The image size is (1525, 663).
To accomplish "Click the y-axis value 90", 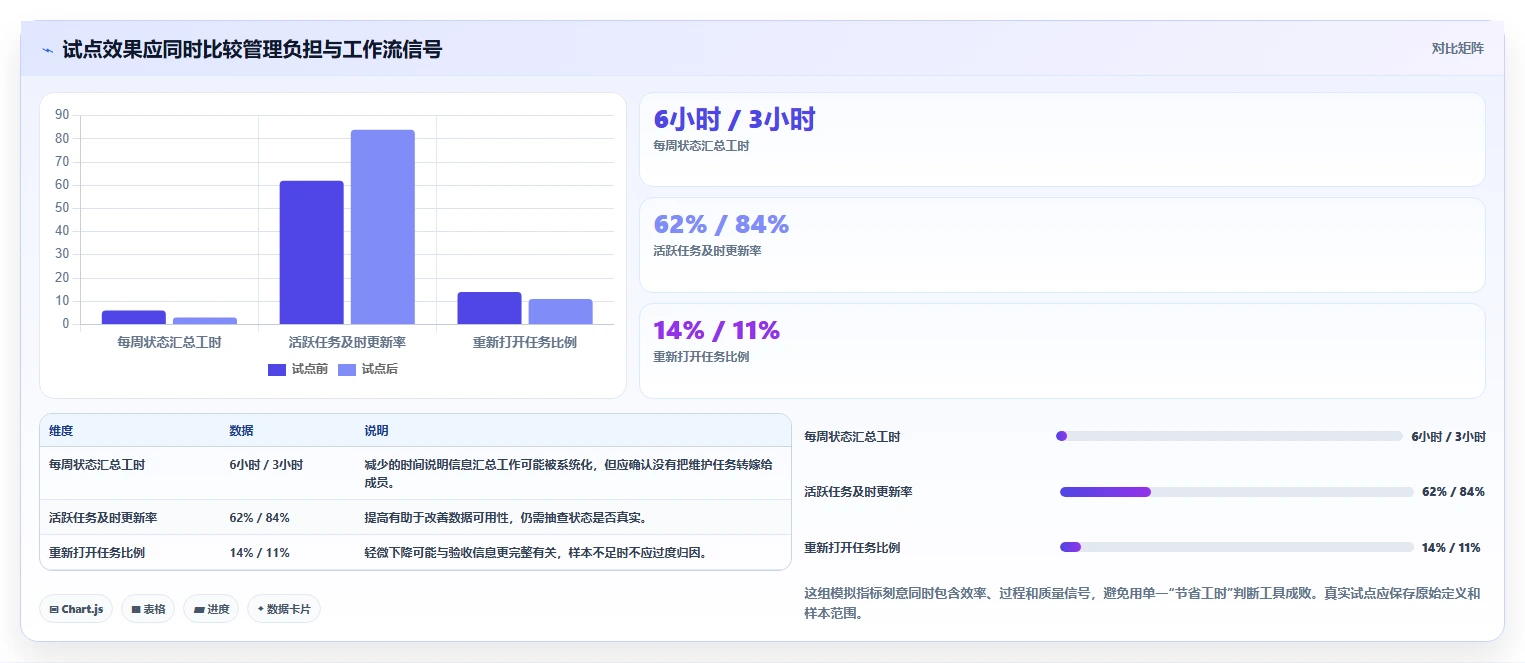I will click(62, 115).
